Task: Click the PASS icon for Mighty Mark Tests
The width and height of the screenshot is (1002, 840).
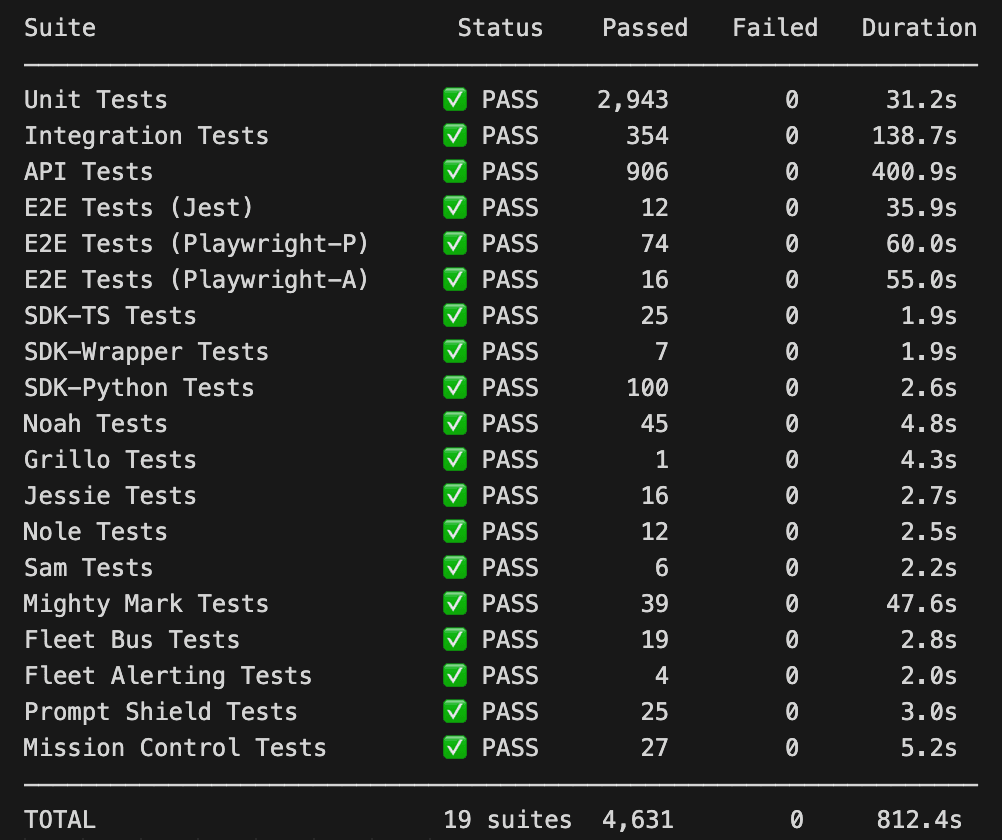Action: point(455,603)
